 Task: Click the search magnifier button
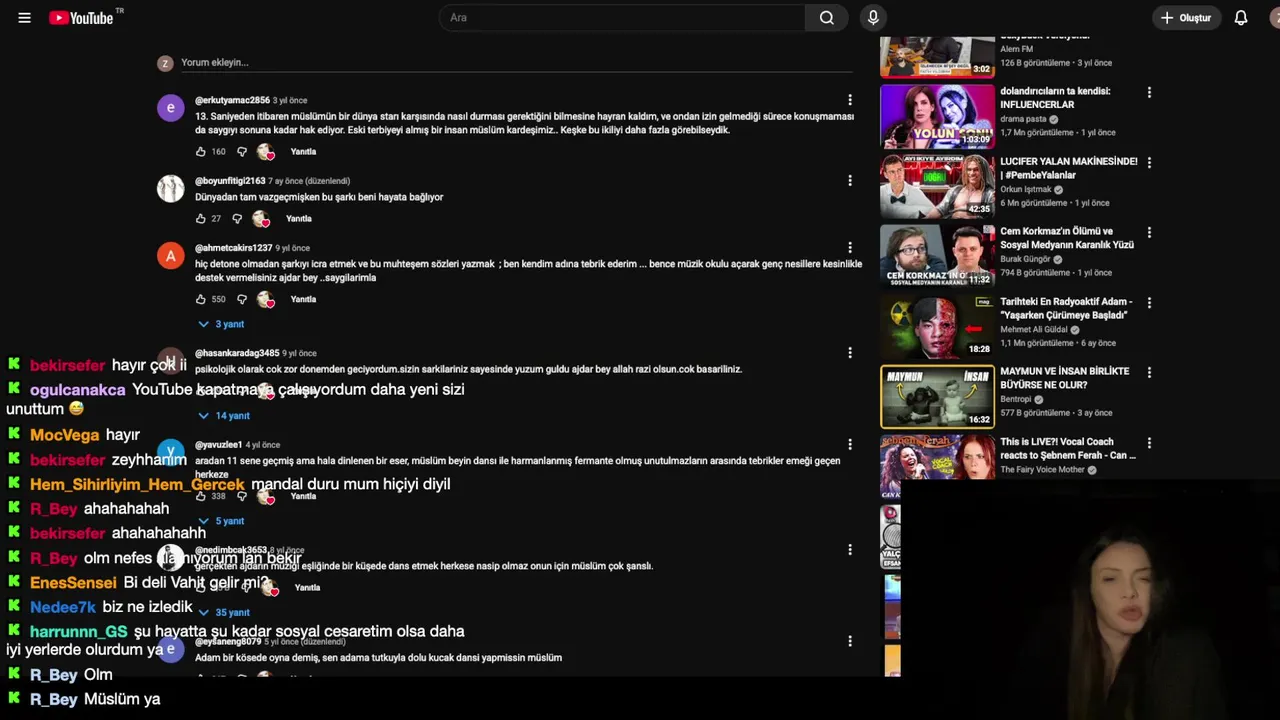(x=826, y=17)
